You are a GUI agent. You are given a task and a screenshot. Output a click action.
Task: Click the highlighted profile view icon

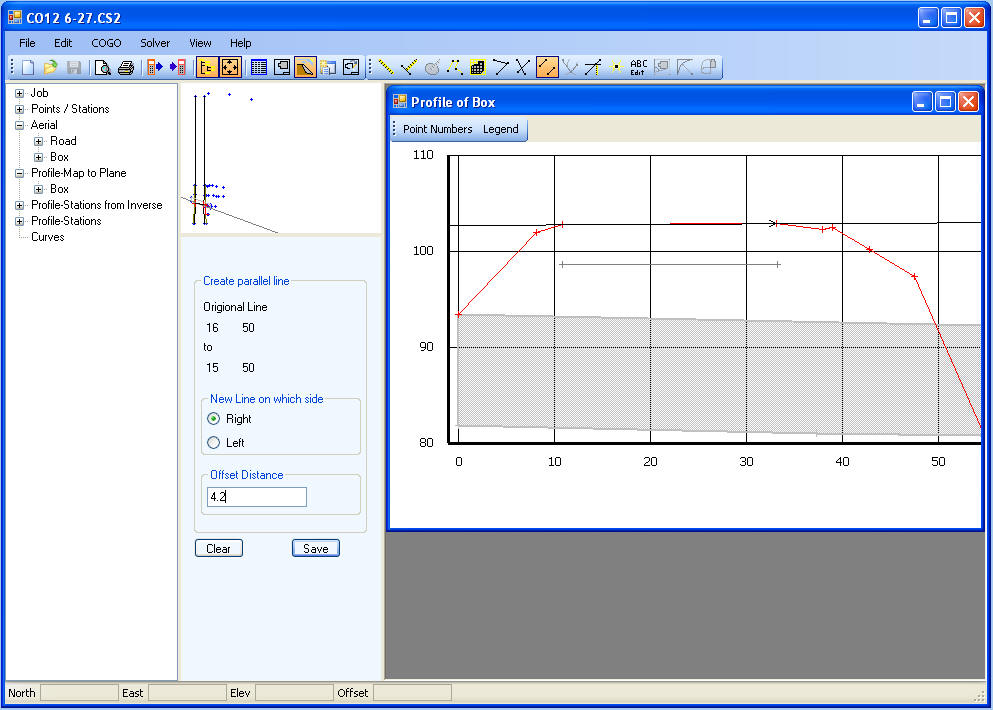point(305,67)
